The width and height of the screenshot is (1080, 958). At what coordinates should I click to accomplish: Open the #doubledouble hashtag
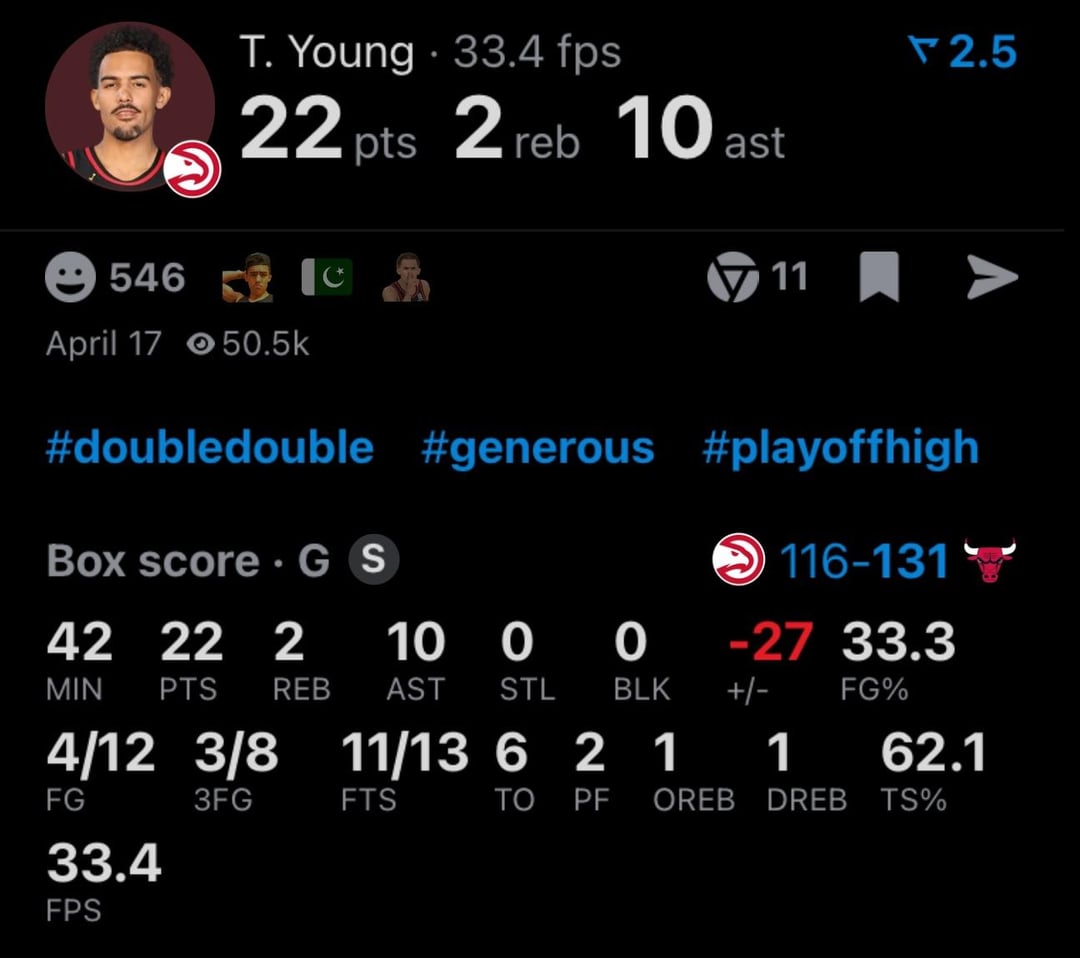210,447
